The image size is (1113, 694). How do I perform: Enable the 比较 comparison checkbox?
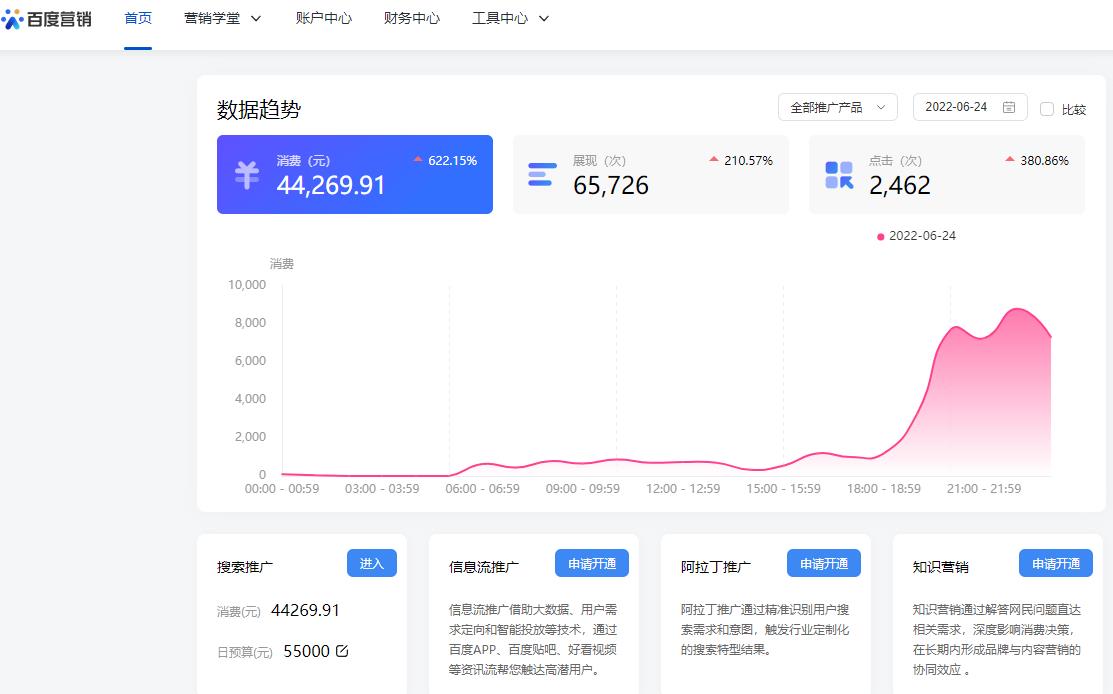point(1047,109)
